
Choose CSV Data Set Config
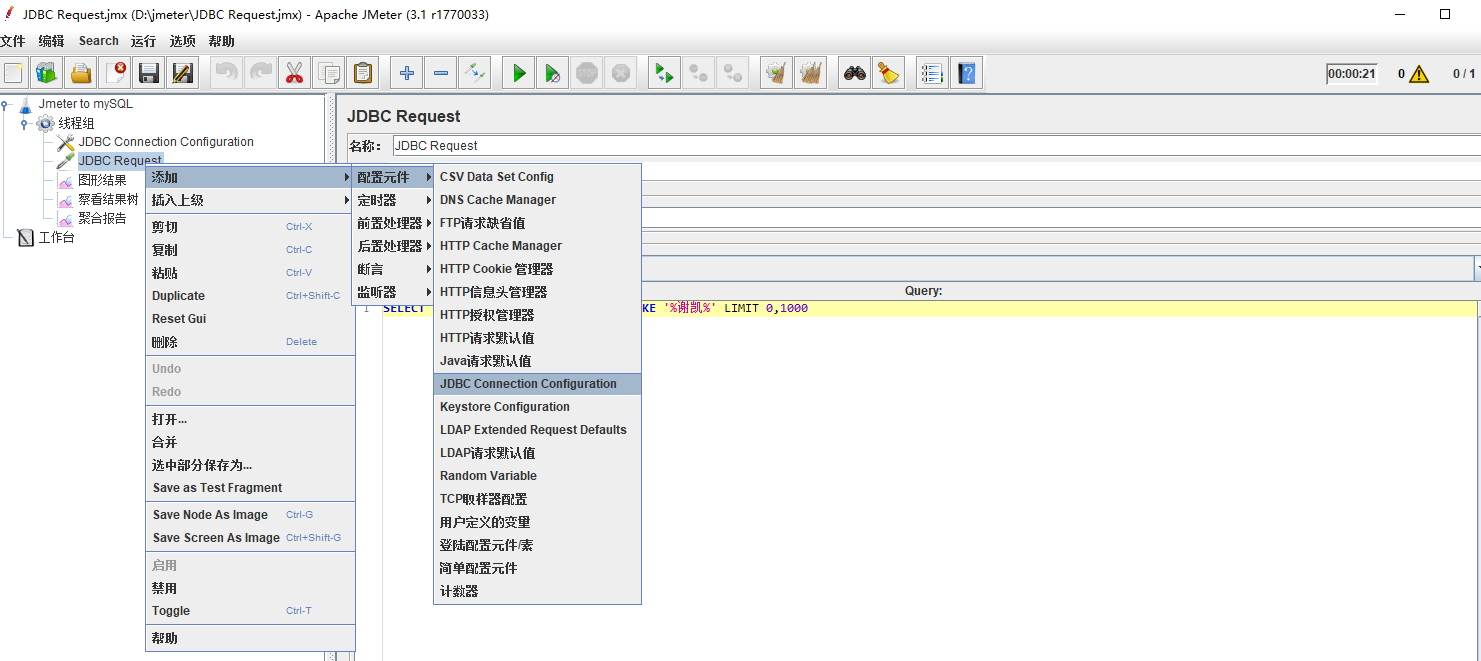click(537, 177)
